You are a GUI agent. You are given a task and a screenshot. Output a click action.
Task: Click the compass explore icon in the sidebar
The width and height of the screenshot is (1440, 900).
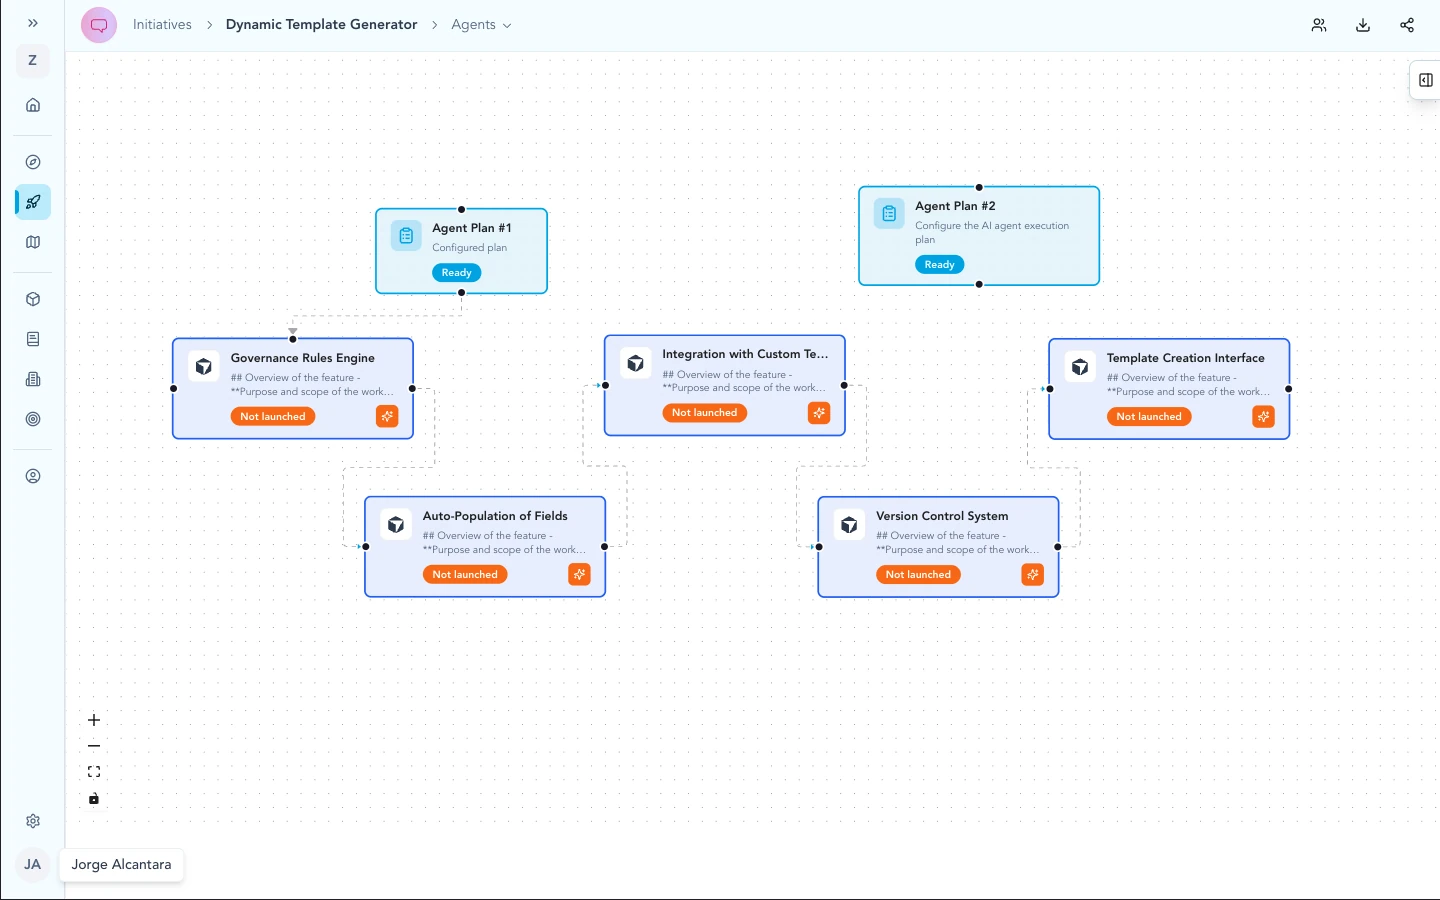coord(33,162)
